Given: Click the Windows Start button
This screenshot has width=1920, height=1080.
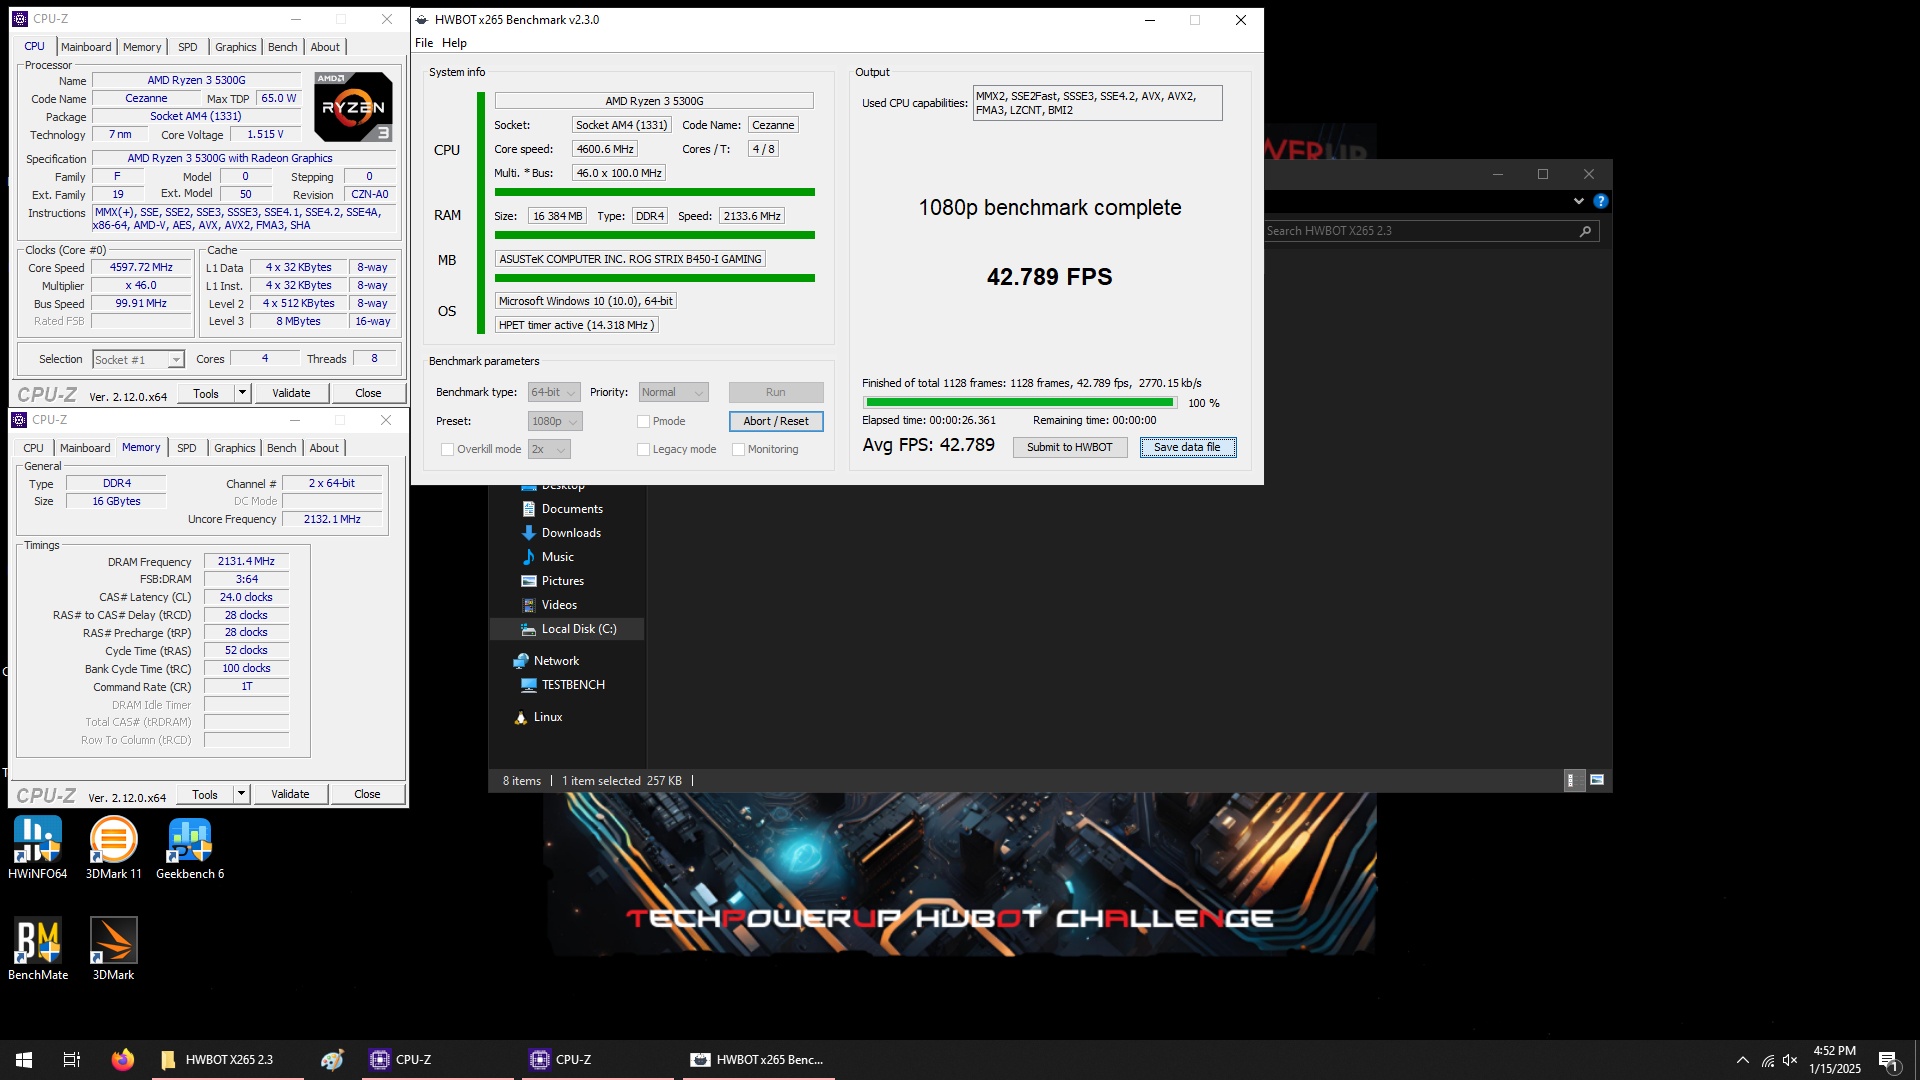Looking at the screenshot, I should point(24,1060).
